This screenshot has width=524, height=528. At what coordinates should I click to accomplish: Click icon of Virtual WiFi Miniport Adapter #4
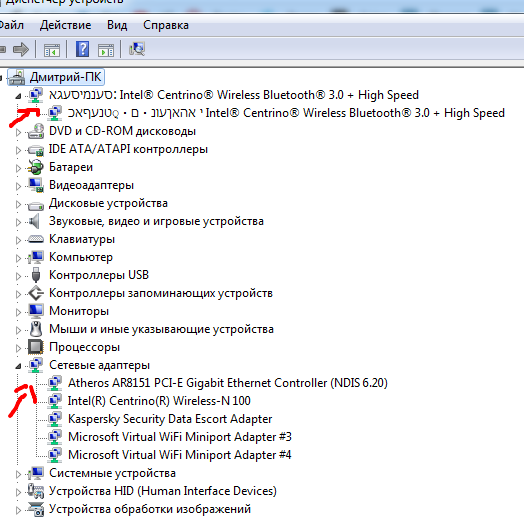(x=55, y=455)
